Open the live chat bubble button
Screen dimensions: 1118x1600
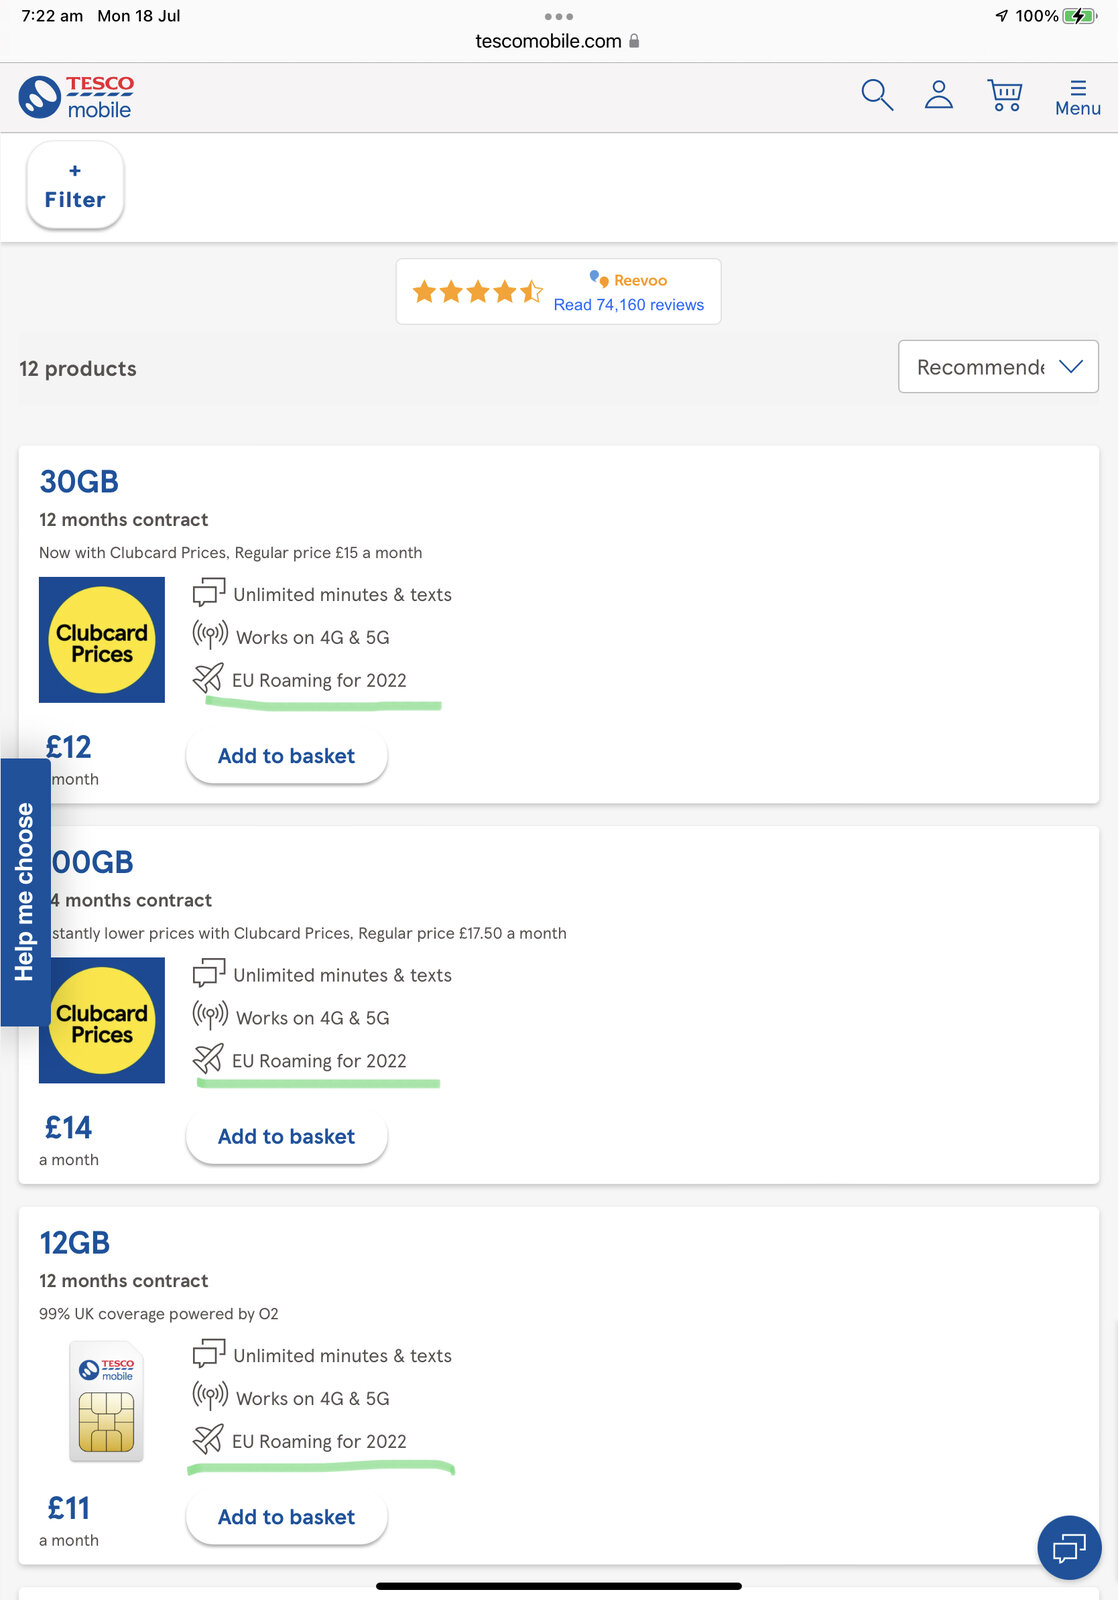tap(1069, 1548)
